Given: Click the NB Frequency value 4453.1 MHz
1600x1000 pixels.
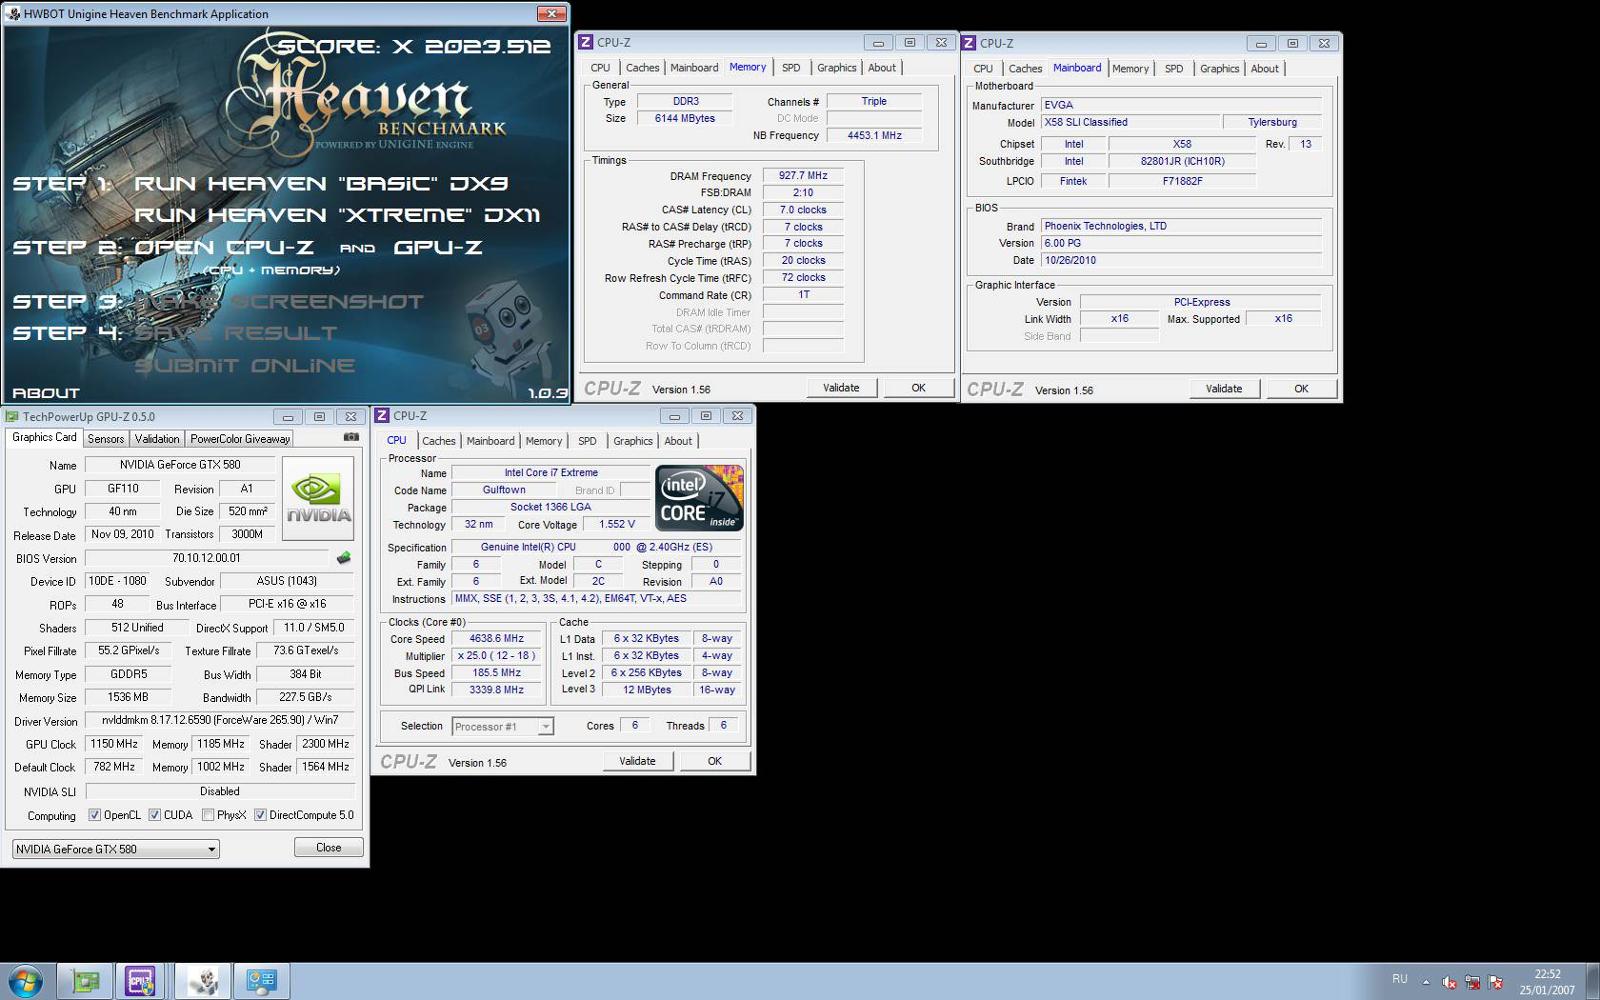Looking at the screenshot, I should coord(874,136).
